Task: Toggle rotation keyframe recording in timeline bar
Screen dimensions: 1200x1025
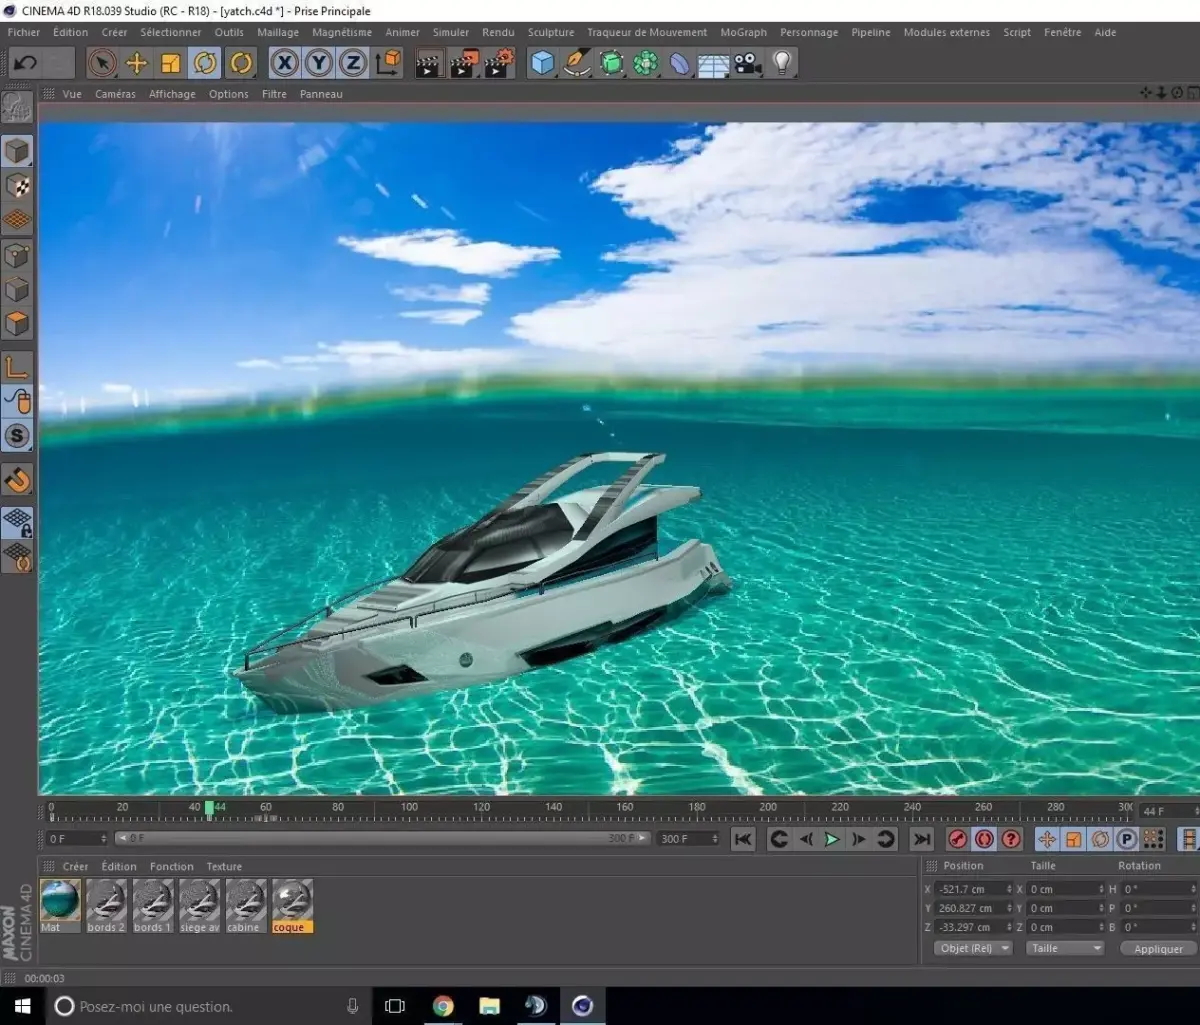Action: pos(1100,839)
